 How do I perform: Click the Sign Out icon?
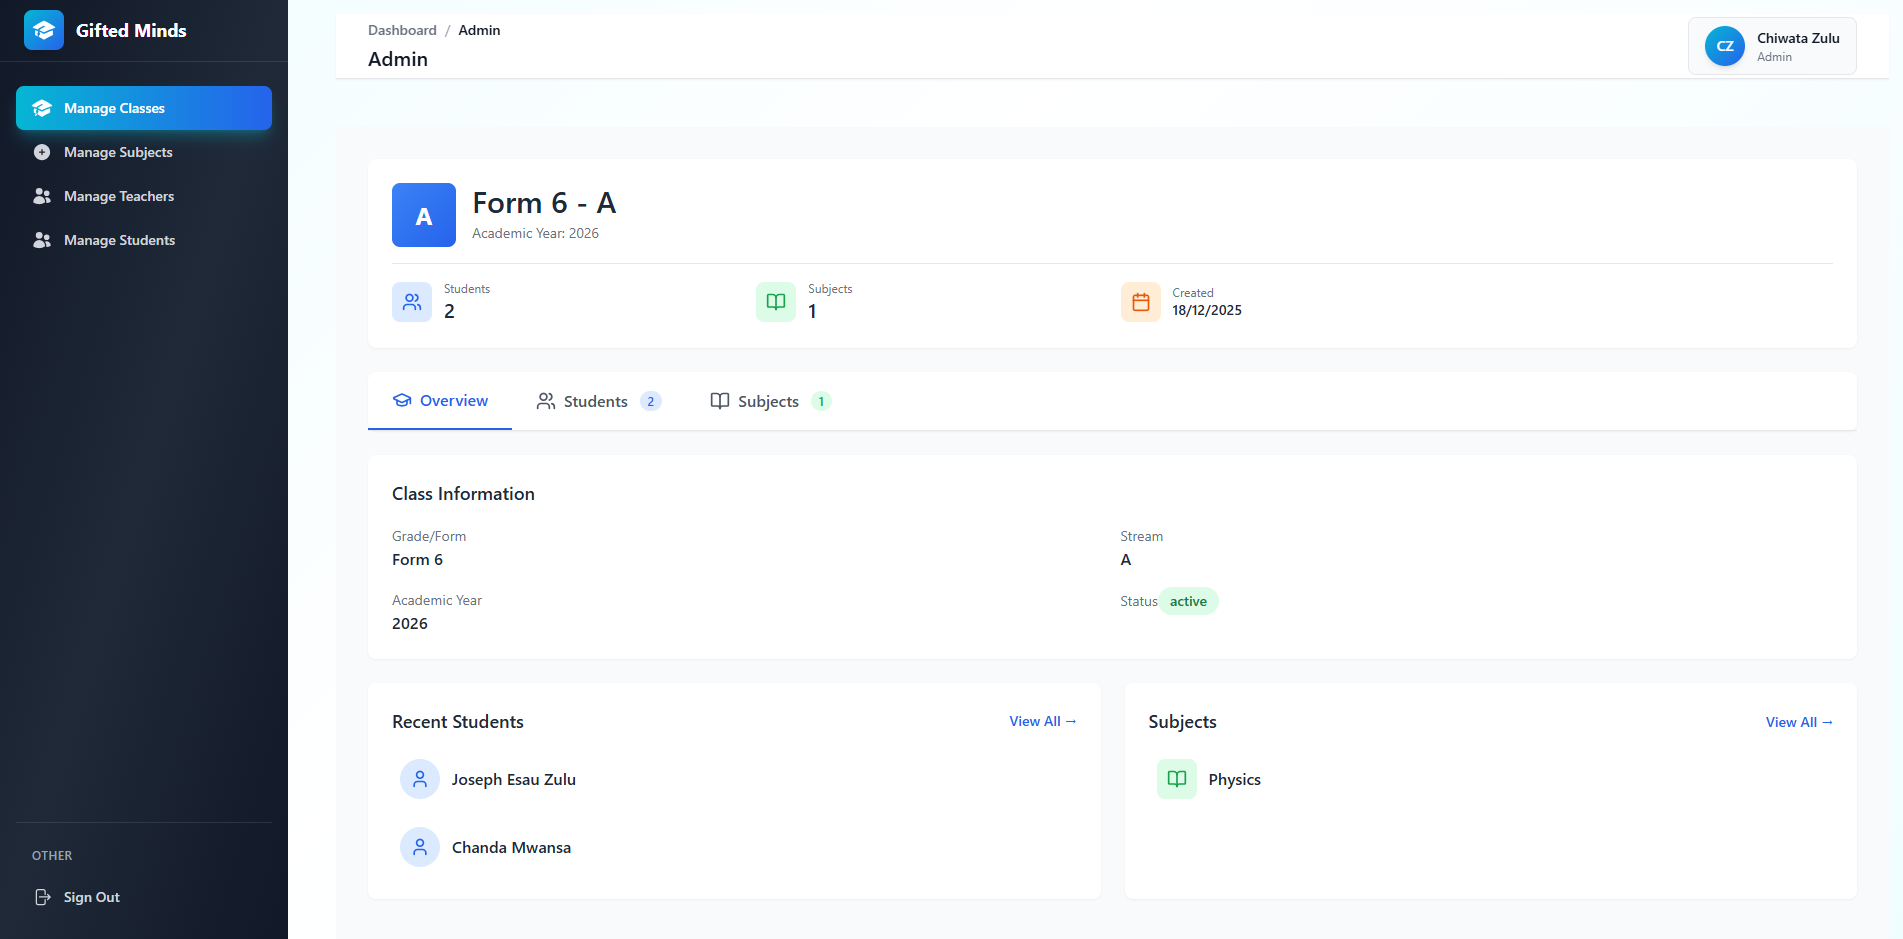point(41,897)
